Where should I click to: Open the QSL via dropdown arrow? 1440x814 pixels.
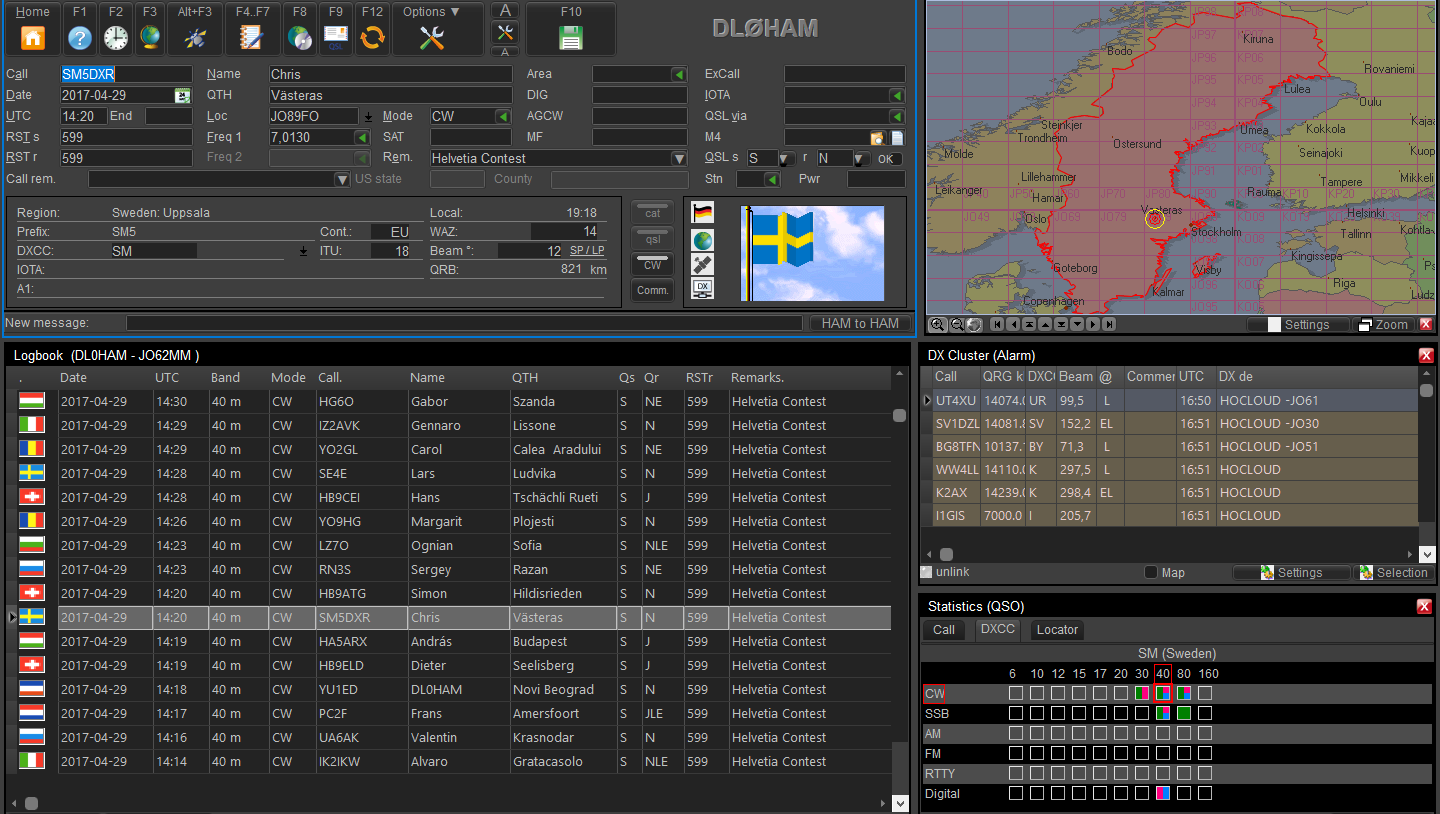897,116
